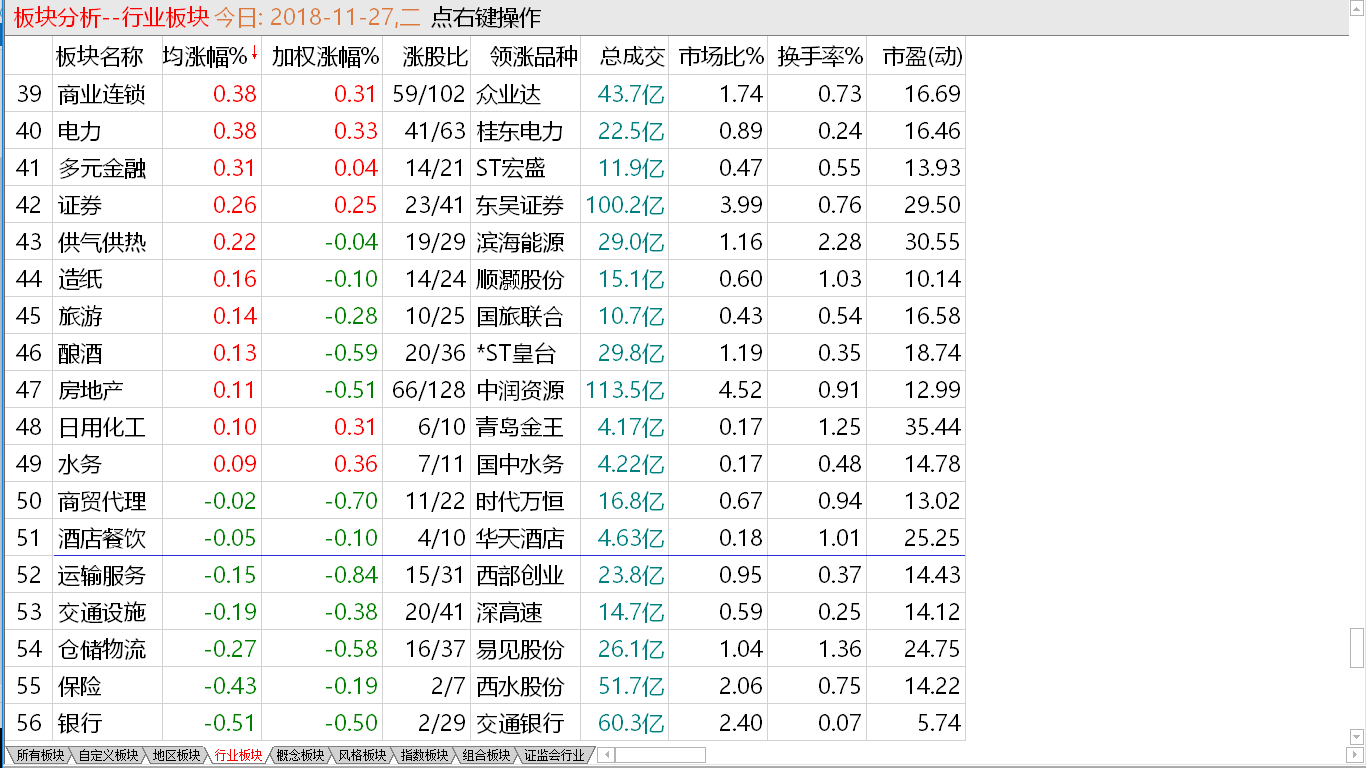
Task: Select the 仓储物流 sector row
Action: (484, 649)
